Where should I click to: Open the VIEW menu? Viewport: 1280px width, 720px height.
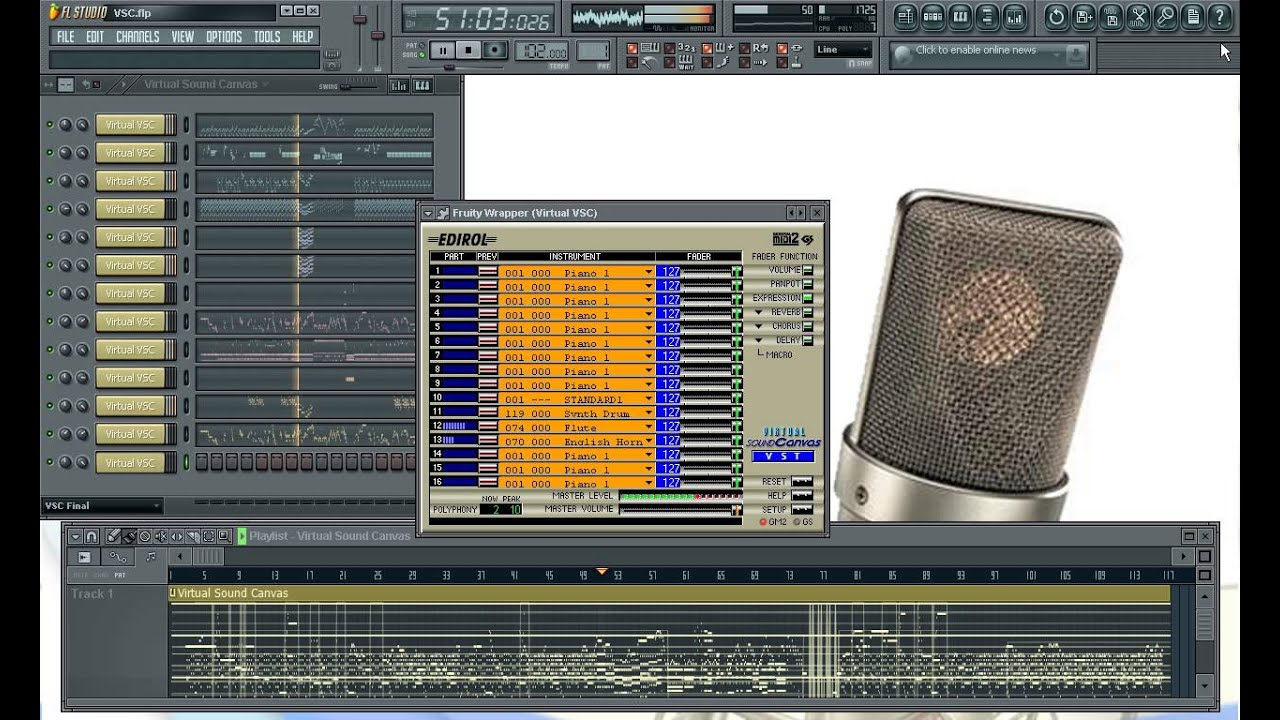point(182,37)
